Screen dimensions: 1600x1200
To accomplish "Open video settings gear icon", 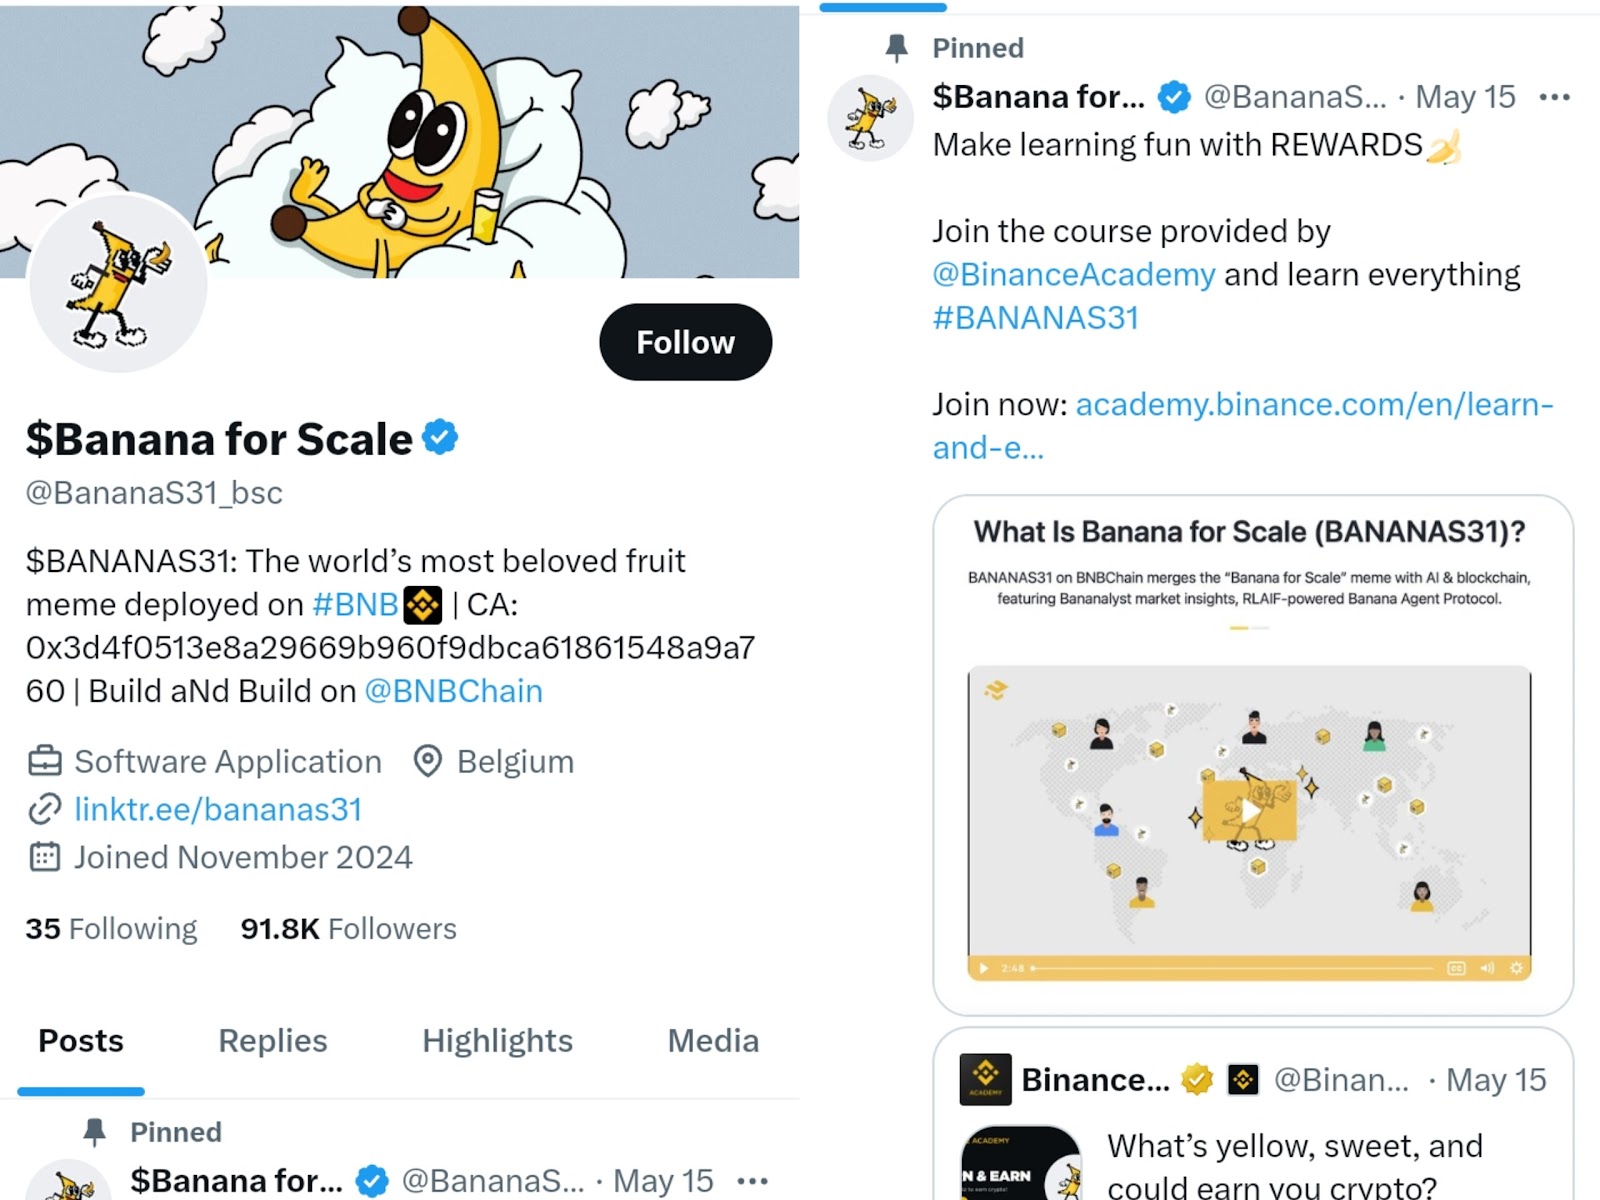I will click(x=1516, y=968).
